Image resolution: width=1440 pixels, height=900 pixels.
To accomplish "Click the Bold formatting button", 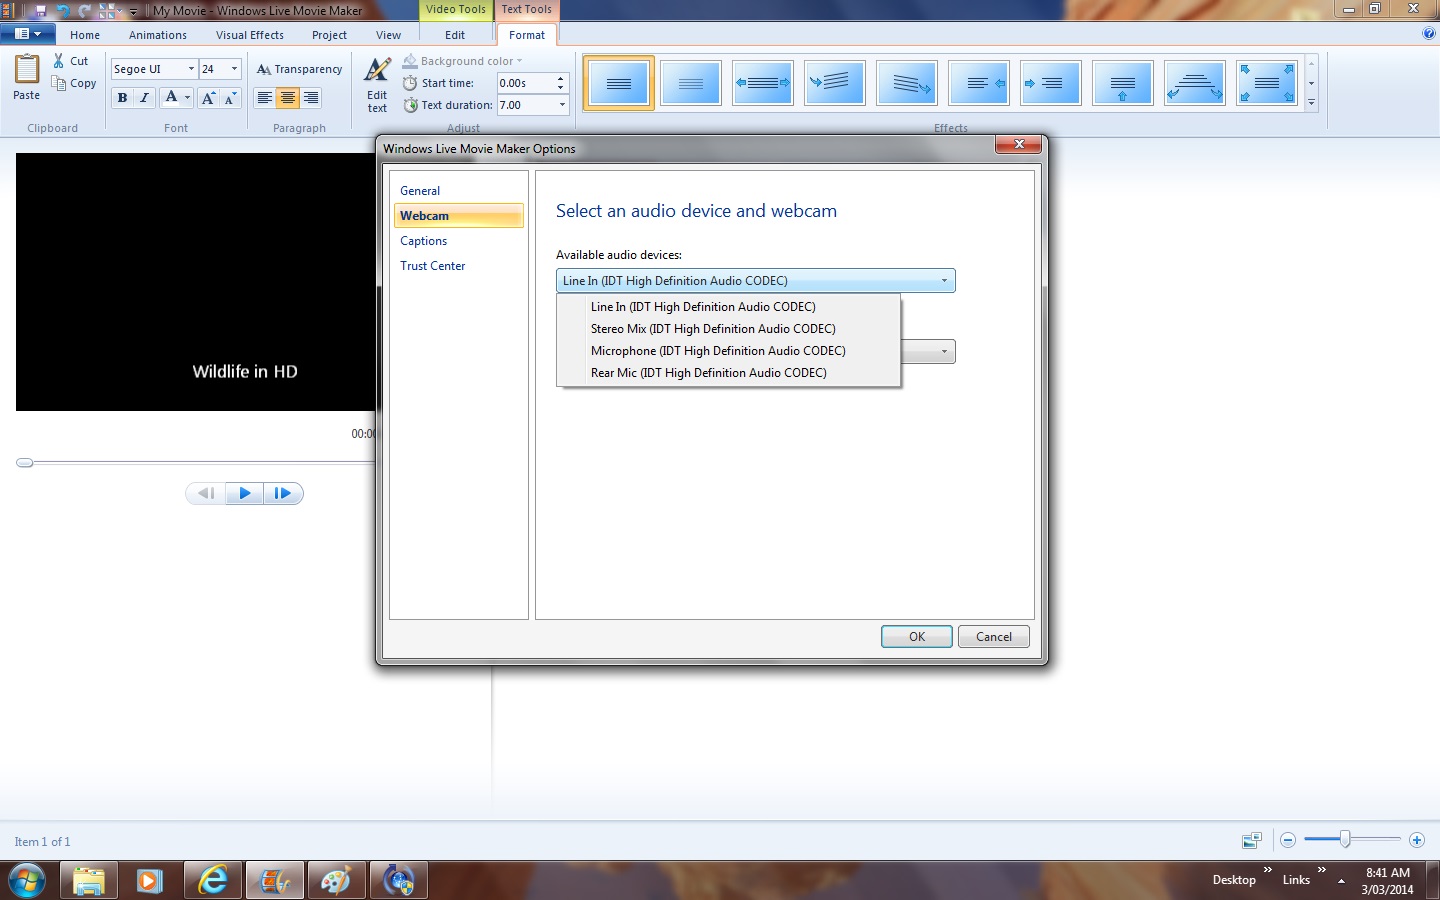I will (122, 98).
